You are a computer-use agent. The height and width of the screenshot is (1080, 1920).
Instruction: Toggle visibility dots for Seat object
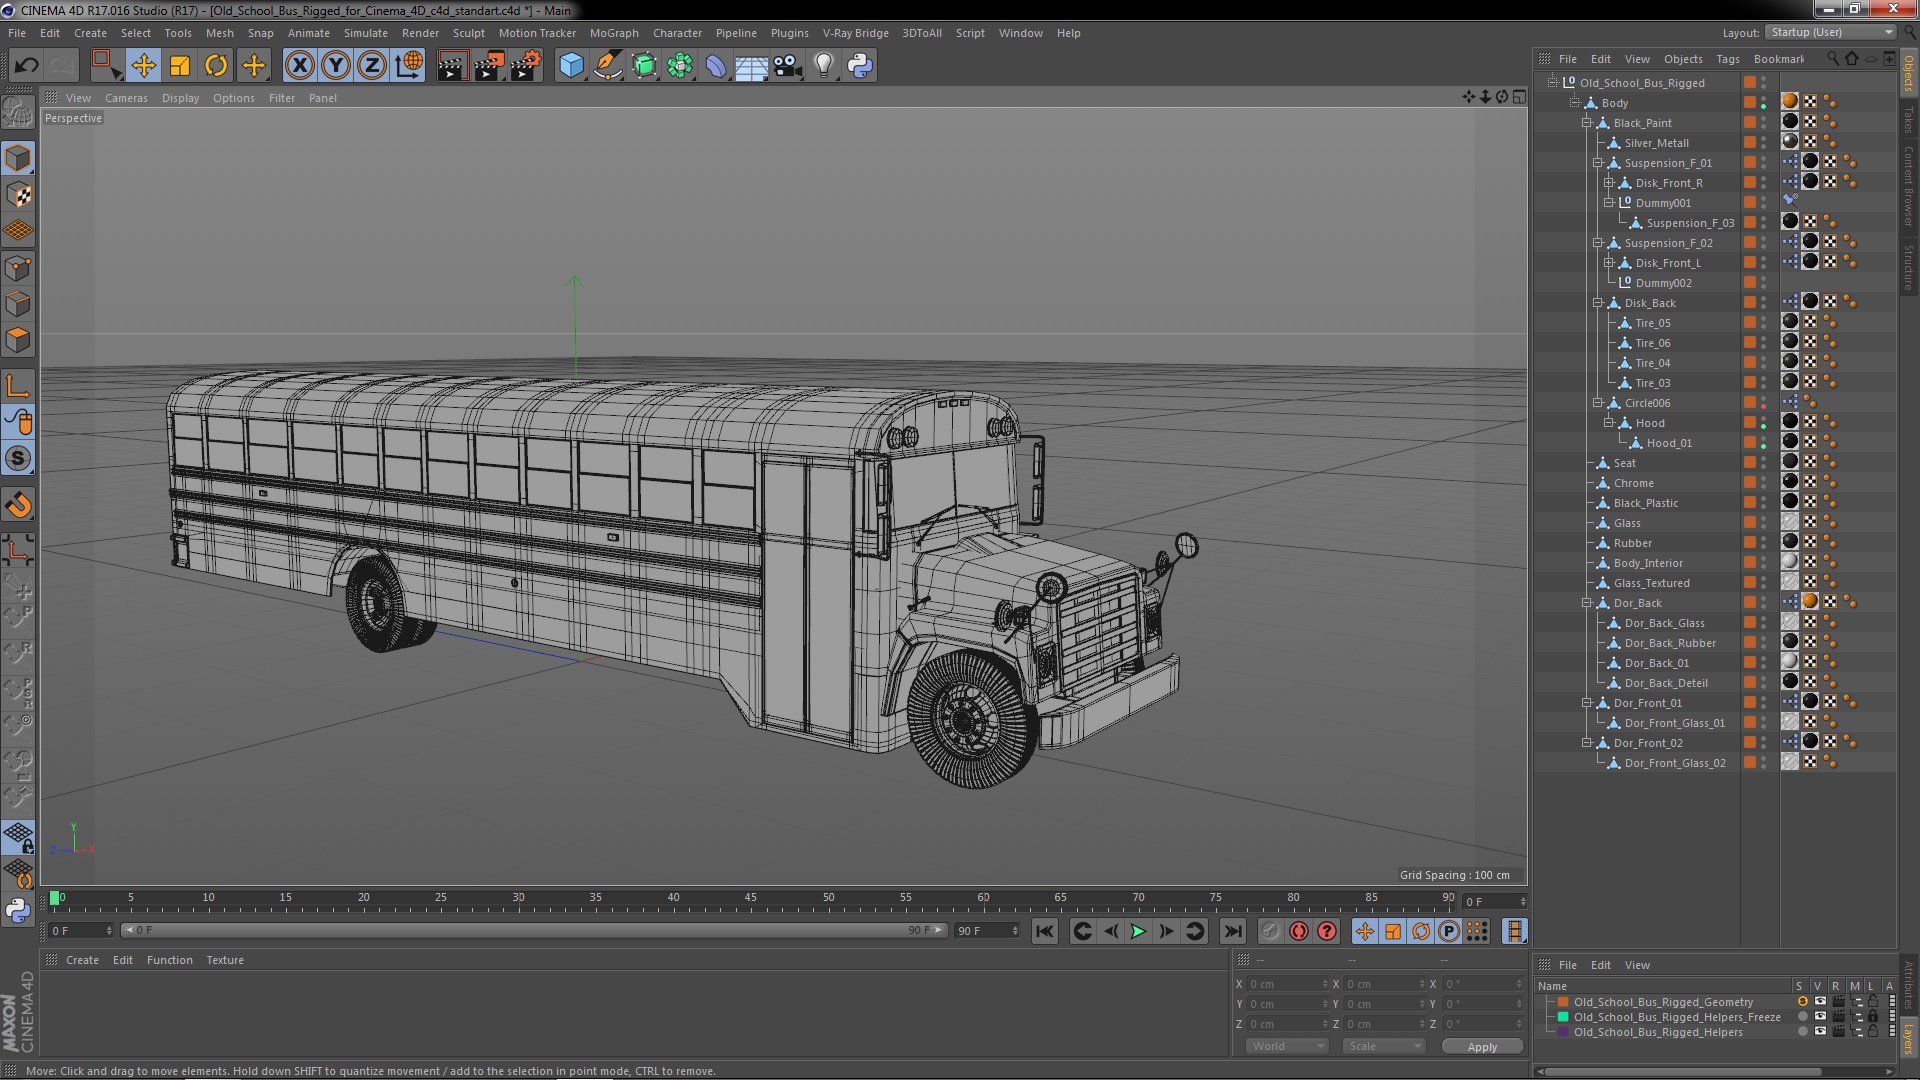tap(1764, 463)
